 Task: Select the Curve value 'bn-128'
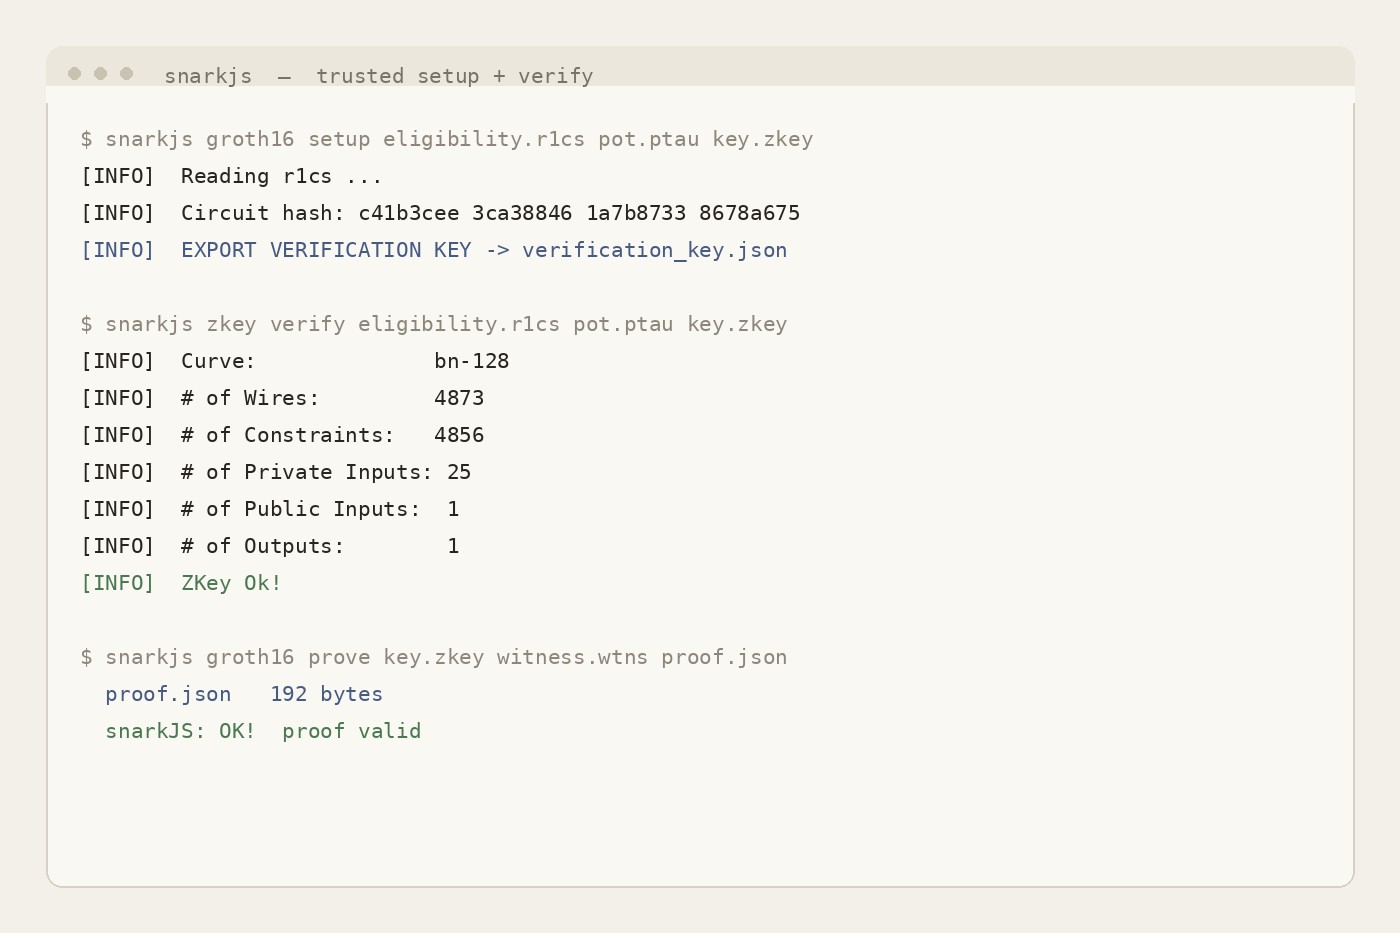[472, 361]
